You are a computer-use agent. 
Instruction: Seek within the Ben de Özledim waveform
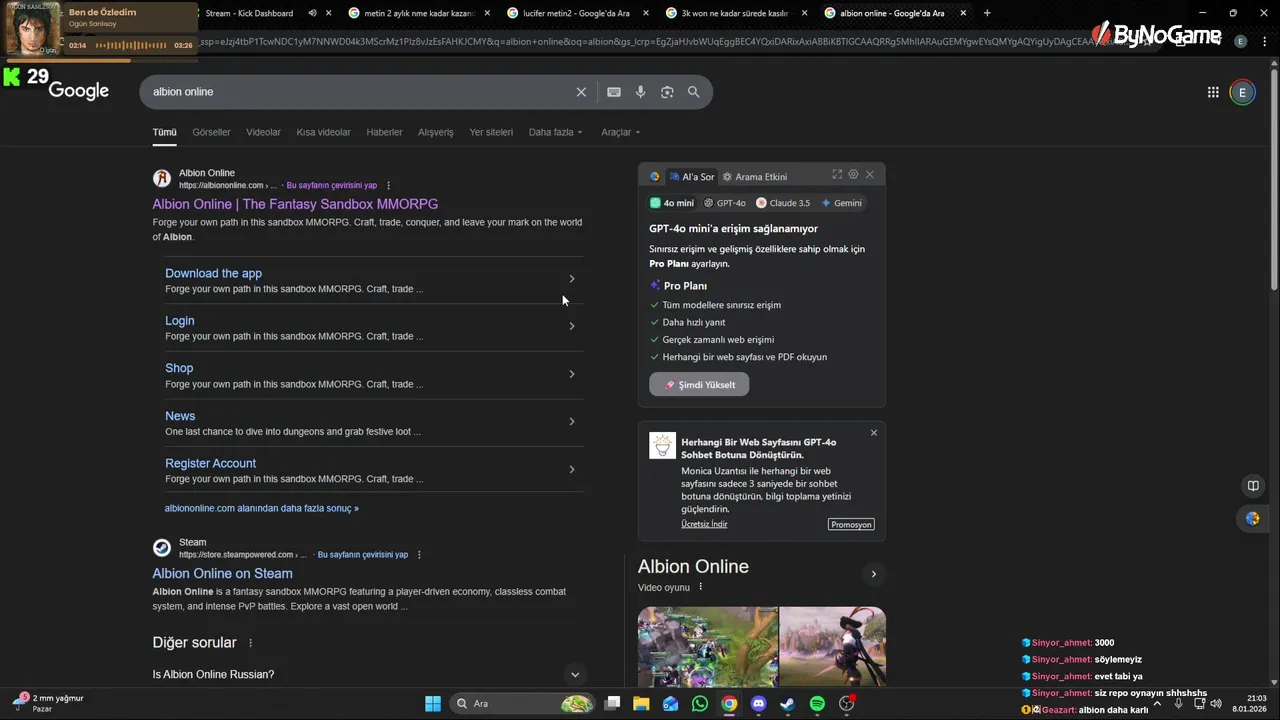coord(130,46)
